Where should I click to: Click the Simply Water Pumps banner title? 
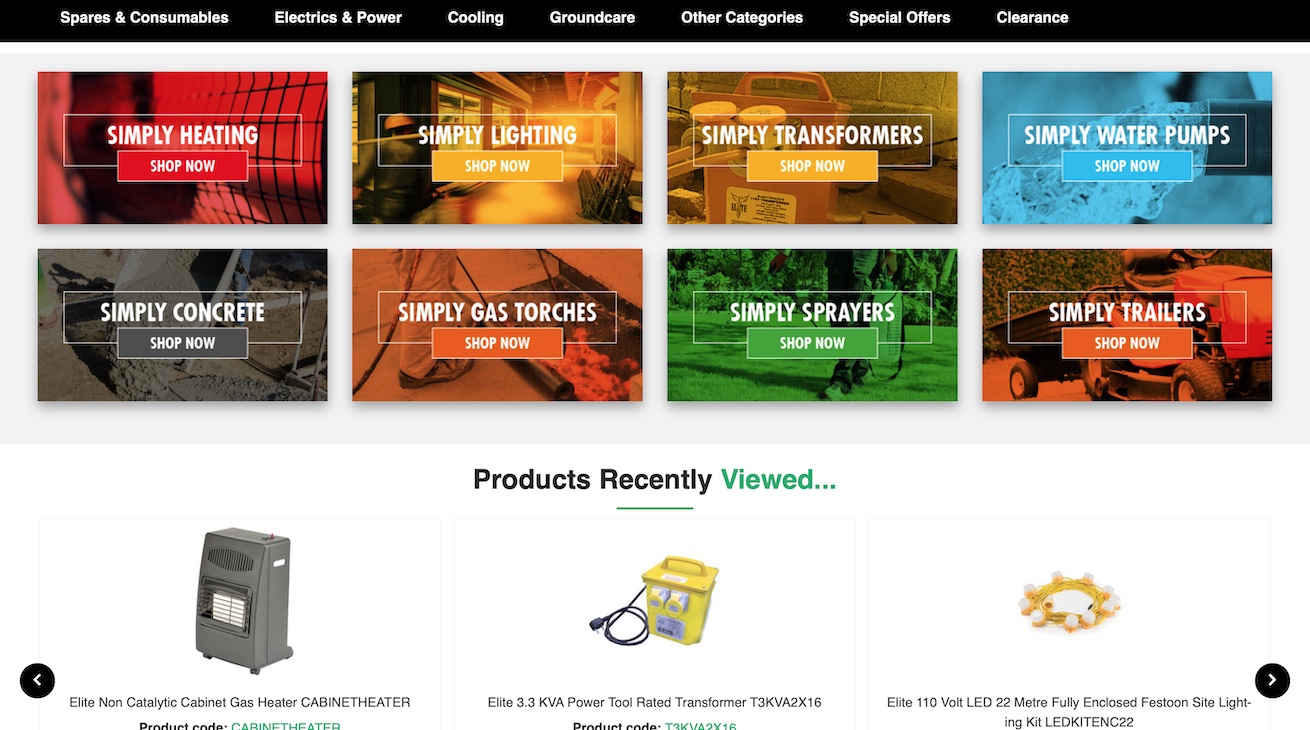pyautogui.click(x=1127, y=135)
